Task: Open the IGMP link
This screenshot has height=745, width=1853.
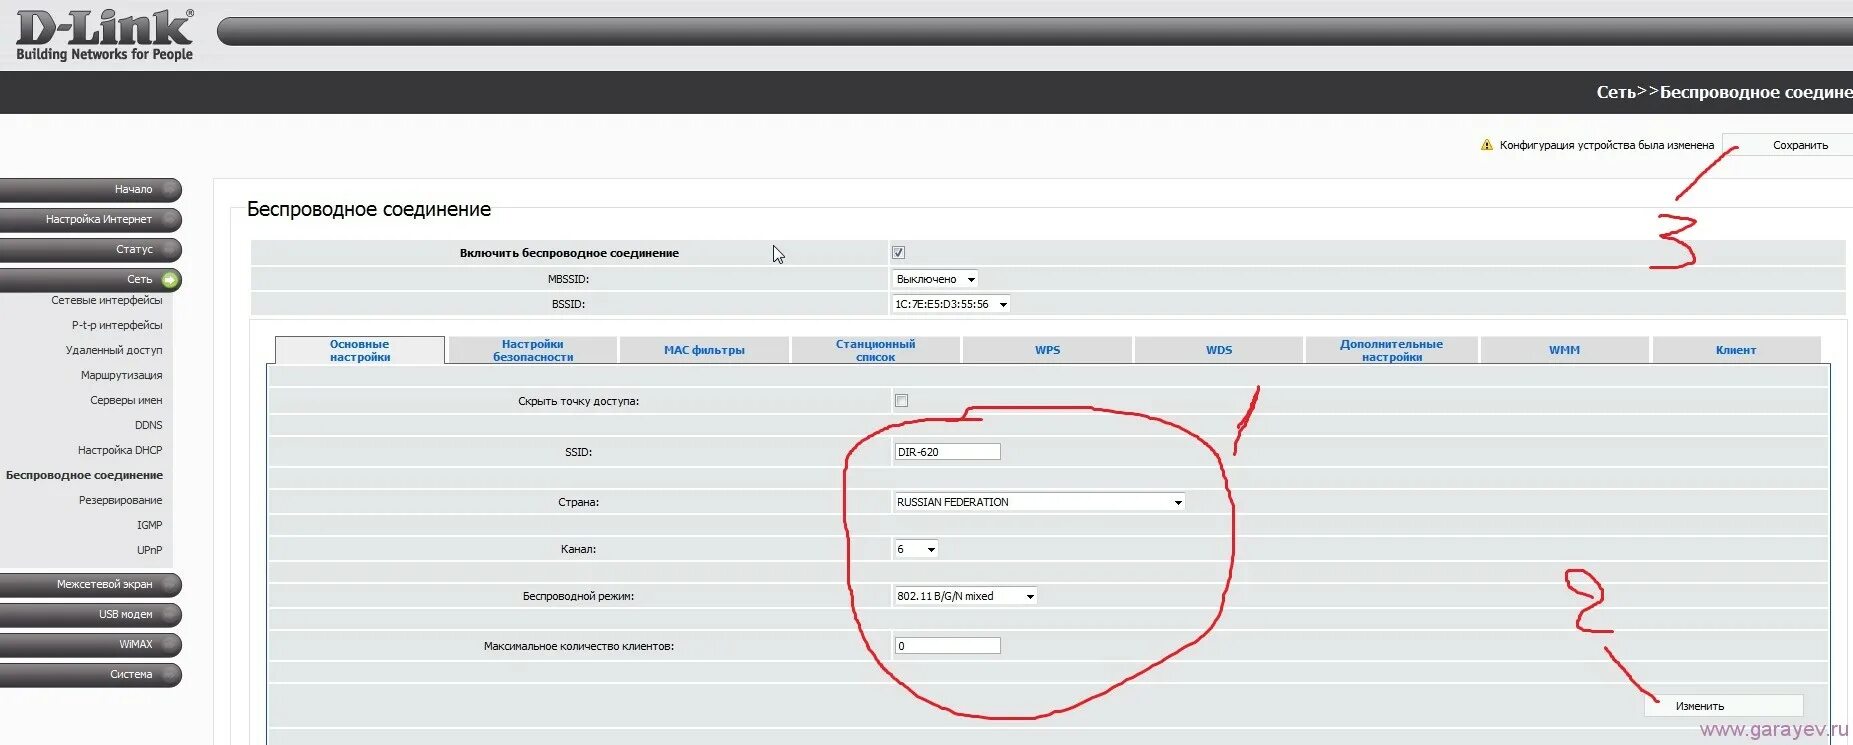Action: (x=149, y=525)
